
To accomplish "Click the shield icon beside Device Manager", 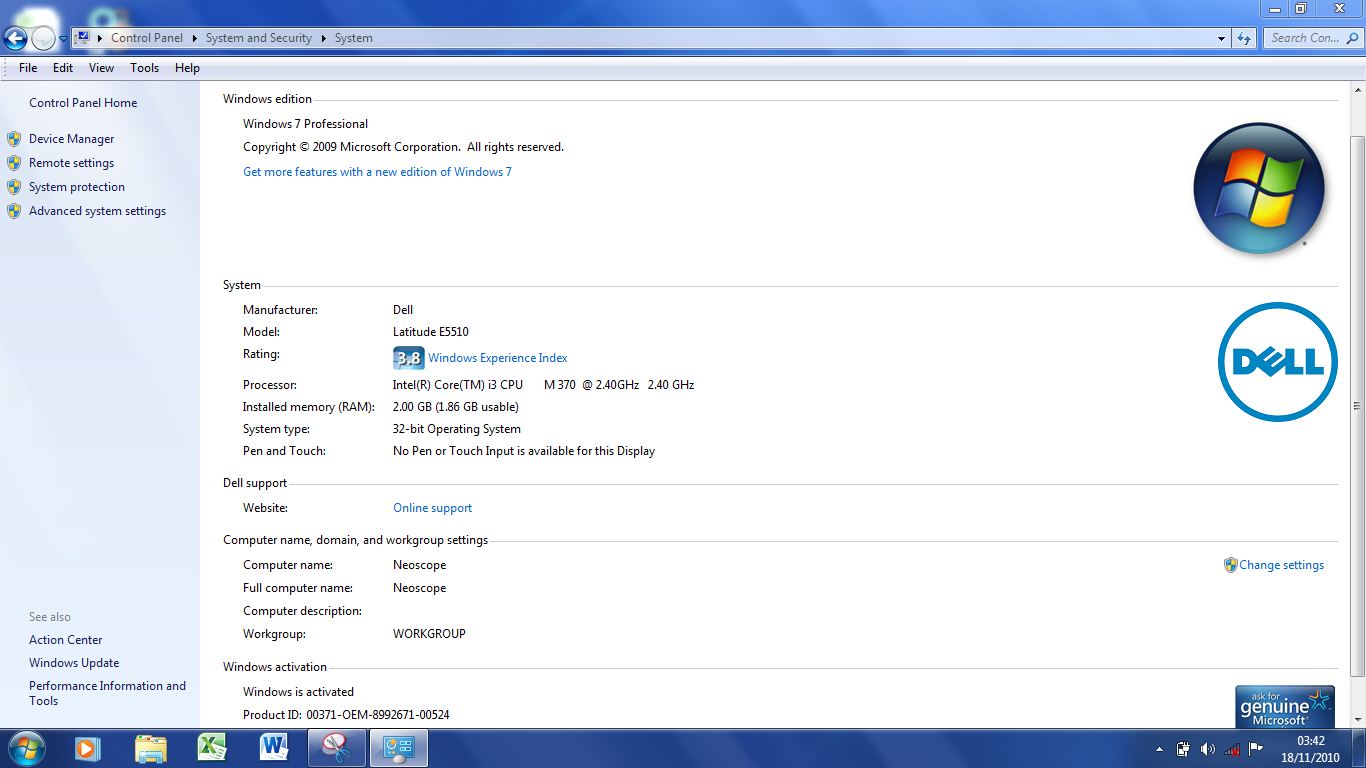I will (x=14, y=139).
